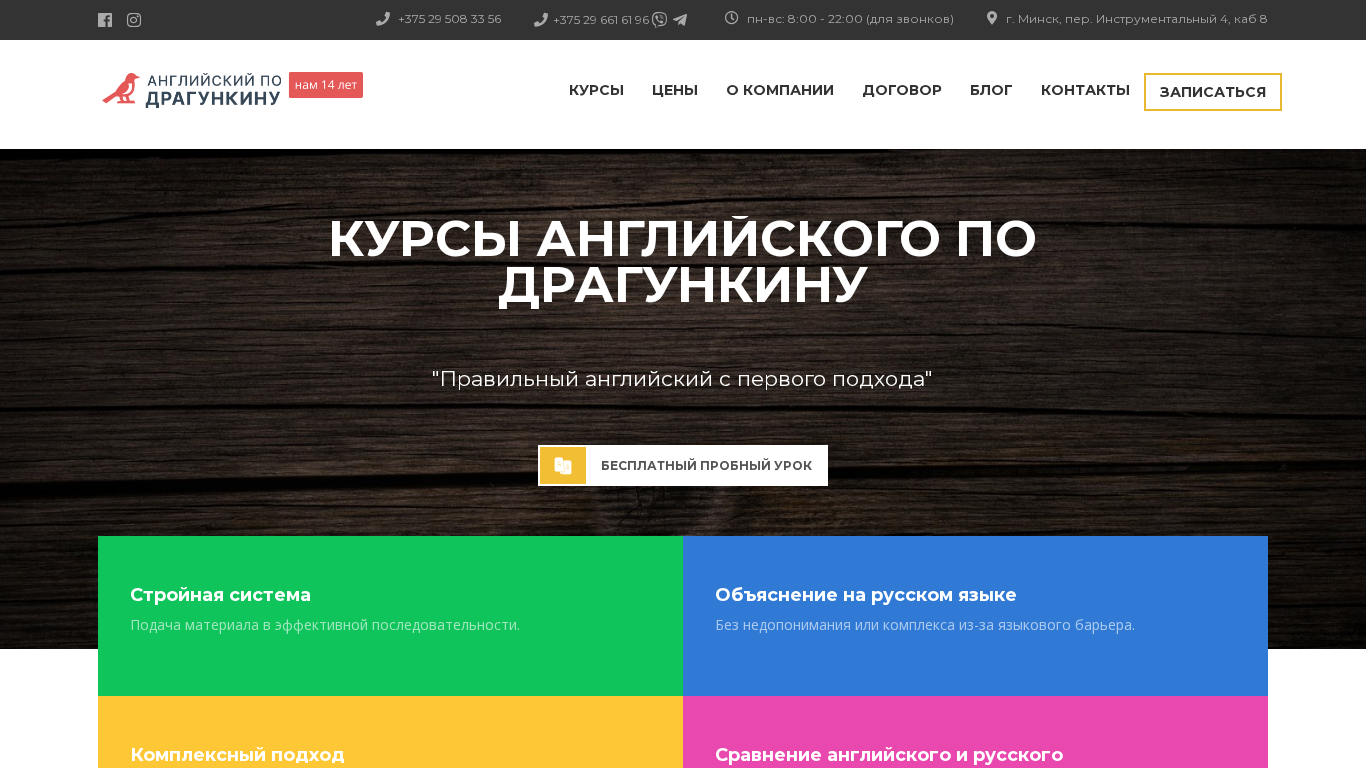Call the number +375 29 508 33 56
Viewport: 1366px width, 768px height.
point(449,19)
